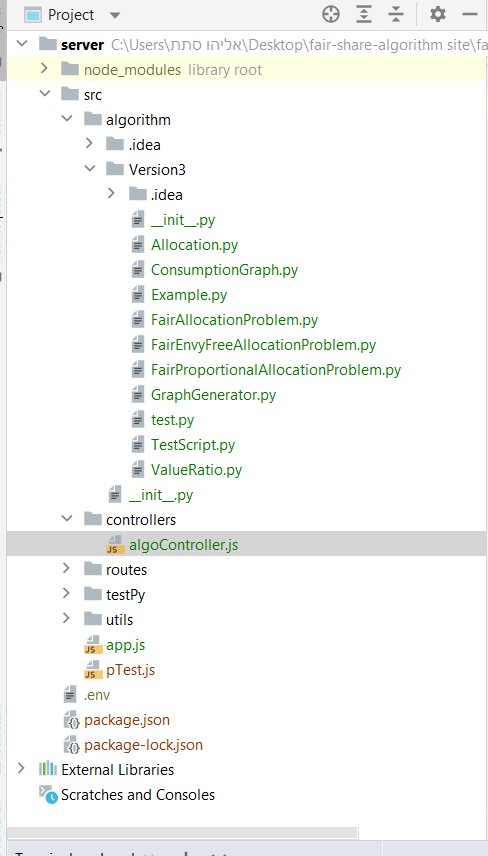Screen dimensions: 488x856
Task: Select FairProportionalAllocationProblem.py file
Action: click(x=276, y=370)
